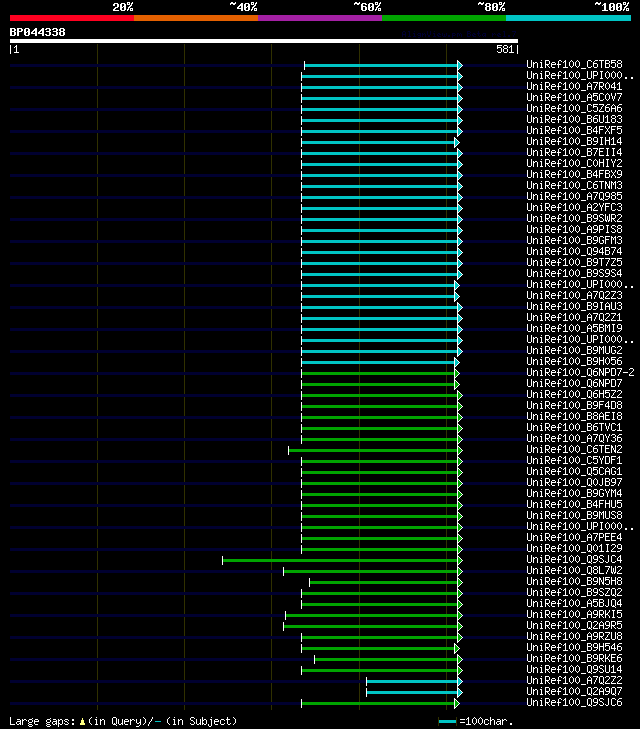Choose the UniRef100_A7QY36 entry
This screenshot has height=729, width=640.
[x=574, y=438]
